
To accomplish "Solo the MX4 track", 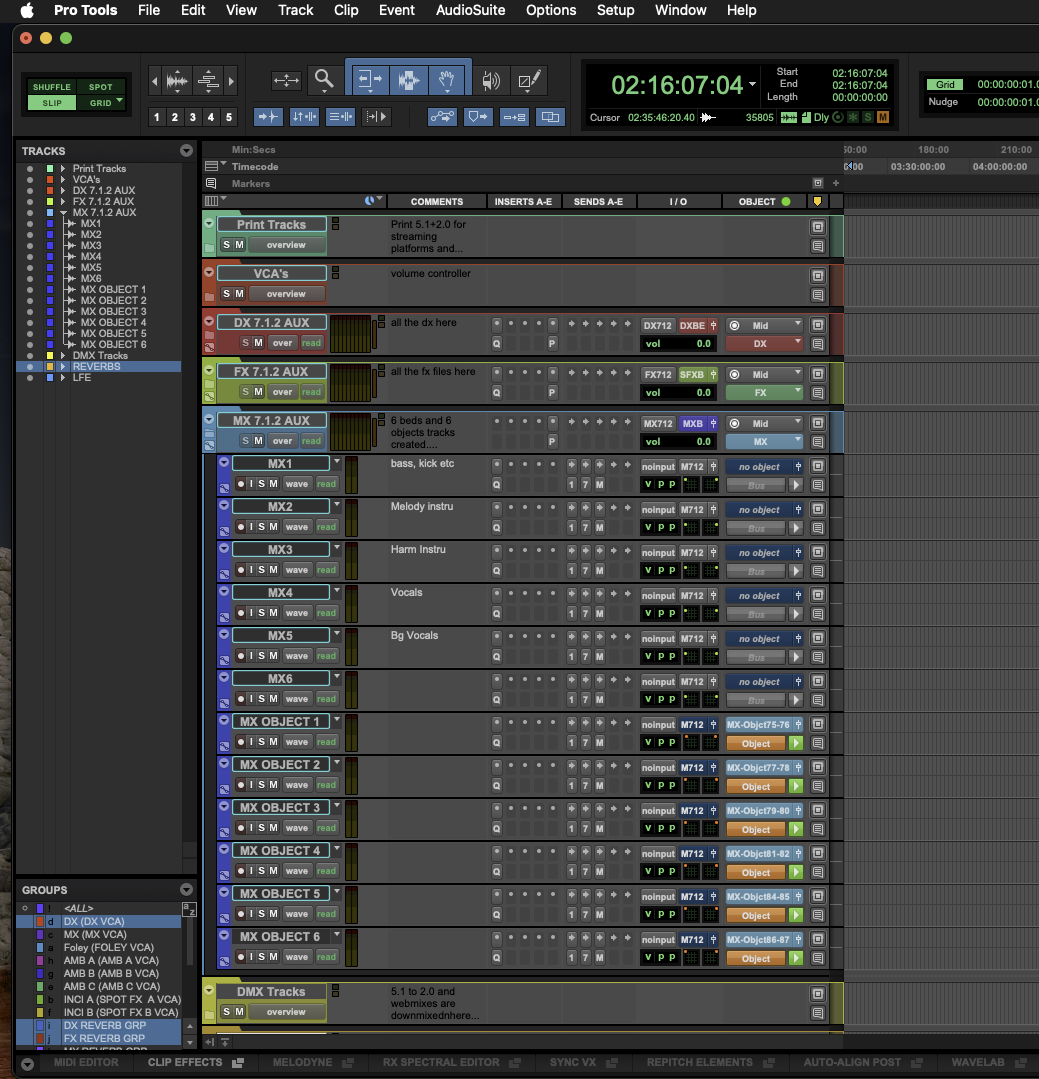I will pyautogui.click(x=261, y=612).
